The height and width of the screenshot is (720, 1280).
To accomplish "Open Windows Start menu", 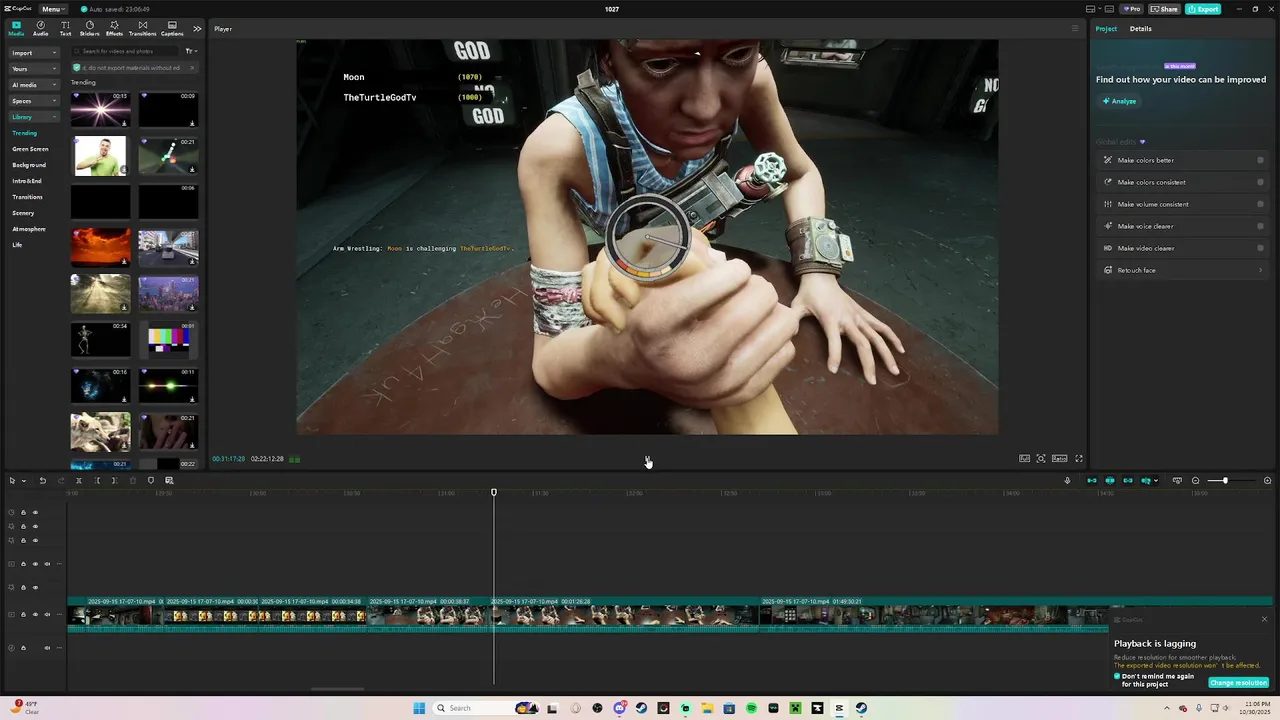I will pyautogui.click(x=419, y=708).
